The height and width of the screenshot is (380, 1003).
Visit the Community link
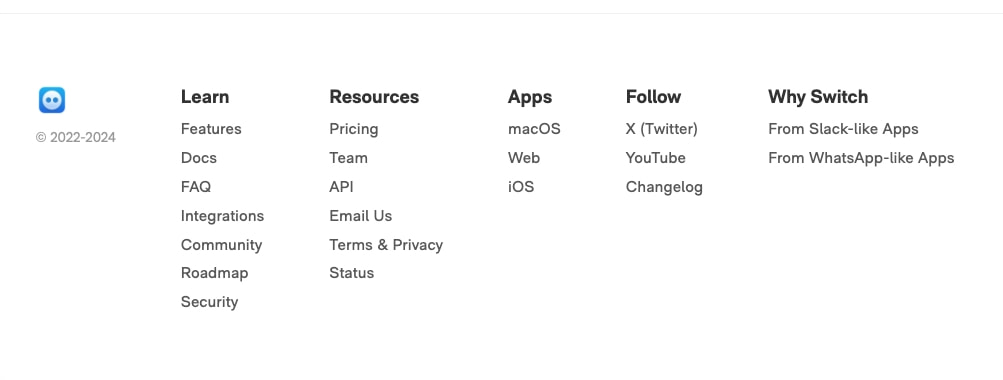221,245
